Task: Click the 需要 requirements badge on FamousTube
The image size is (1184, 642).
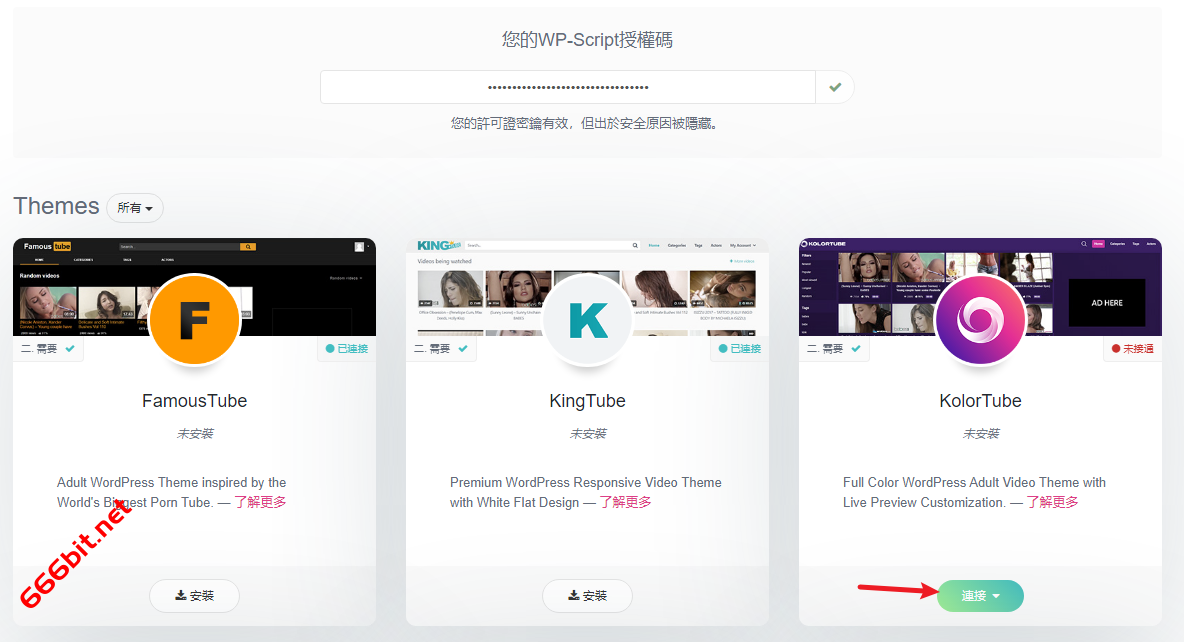Action: (48, 348)
